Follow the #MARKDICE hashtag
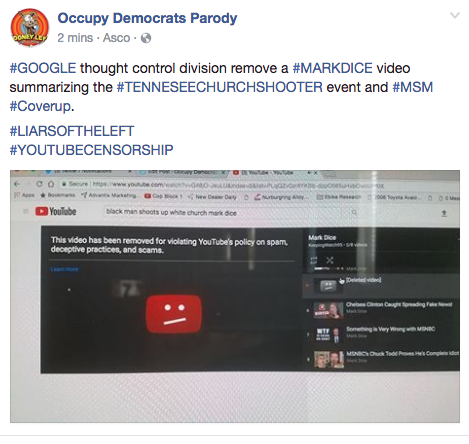Viewport: 469px width, 444px height. coord(332,68)
